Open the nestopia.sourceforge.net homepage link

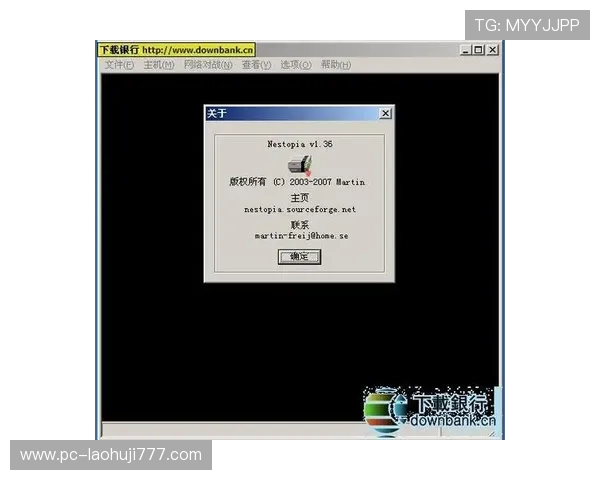point(299,210)
